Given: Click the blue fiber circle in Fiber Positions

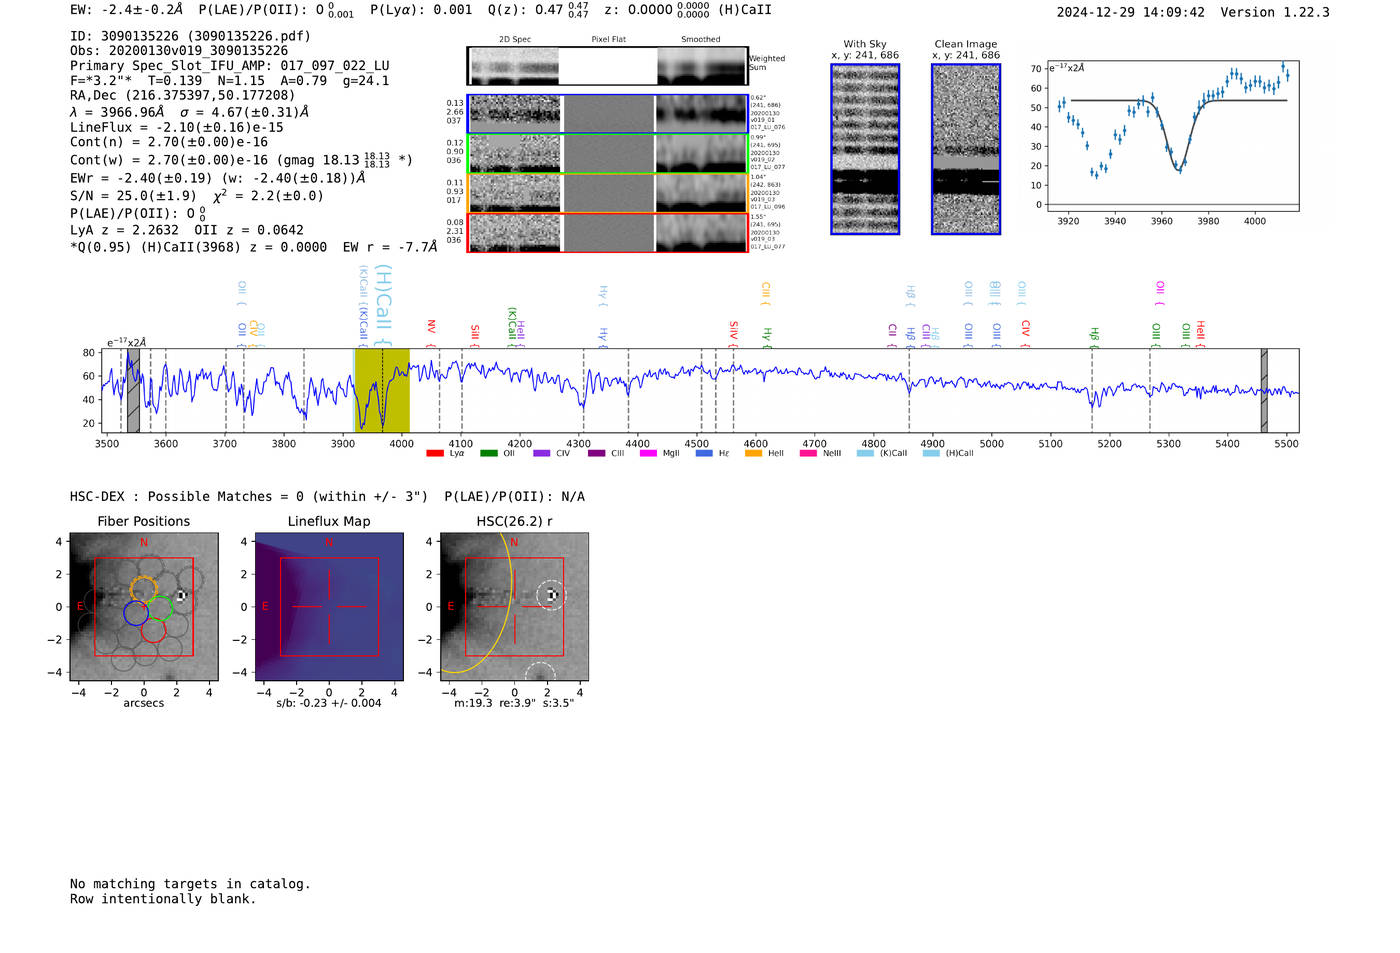Looking at the screenshot, I should (x=136, y=613).
